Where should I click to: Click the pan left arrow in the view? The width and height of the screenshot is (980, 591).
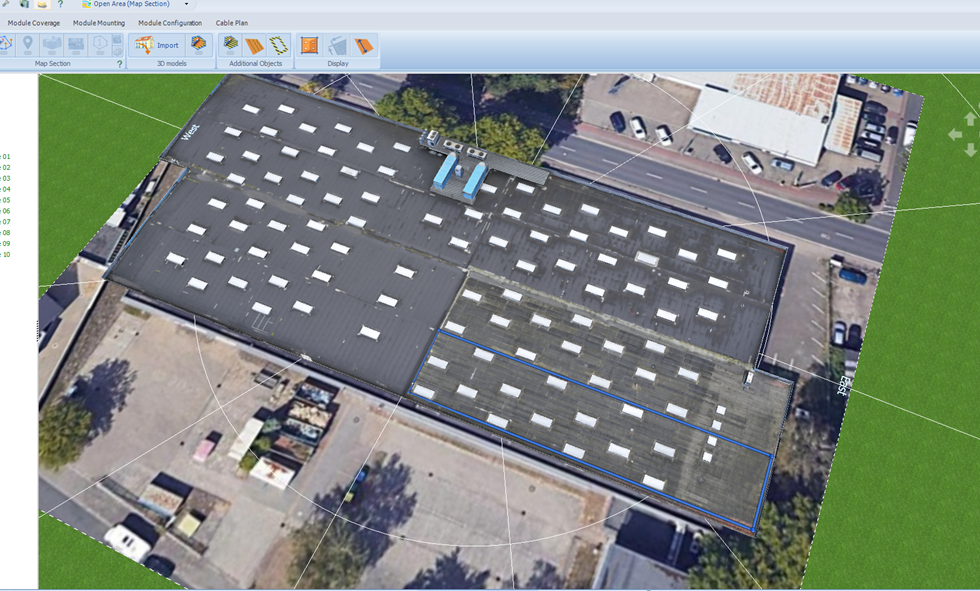tap(955, 134)
